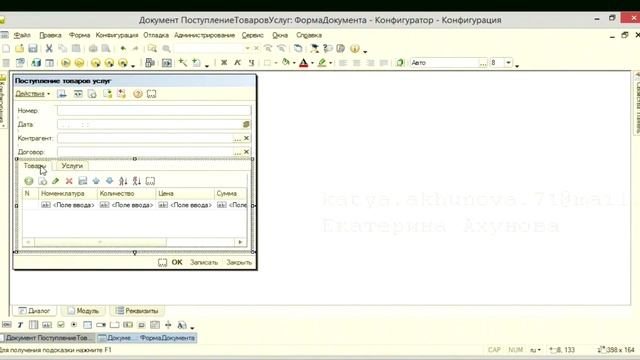Select the Input field ab control tool

coord(47,325)
